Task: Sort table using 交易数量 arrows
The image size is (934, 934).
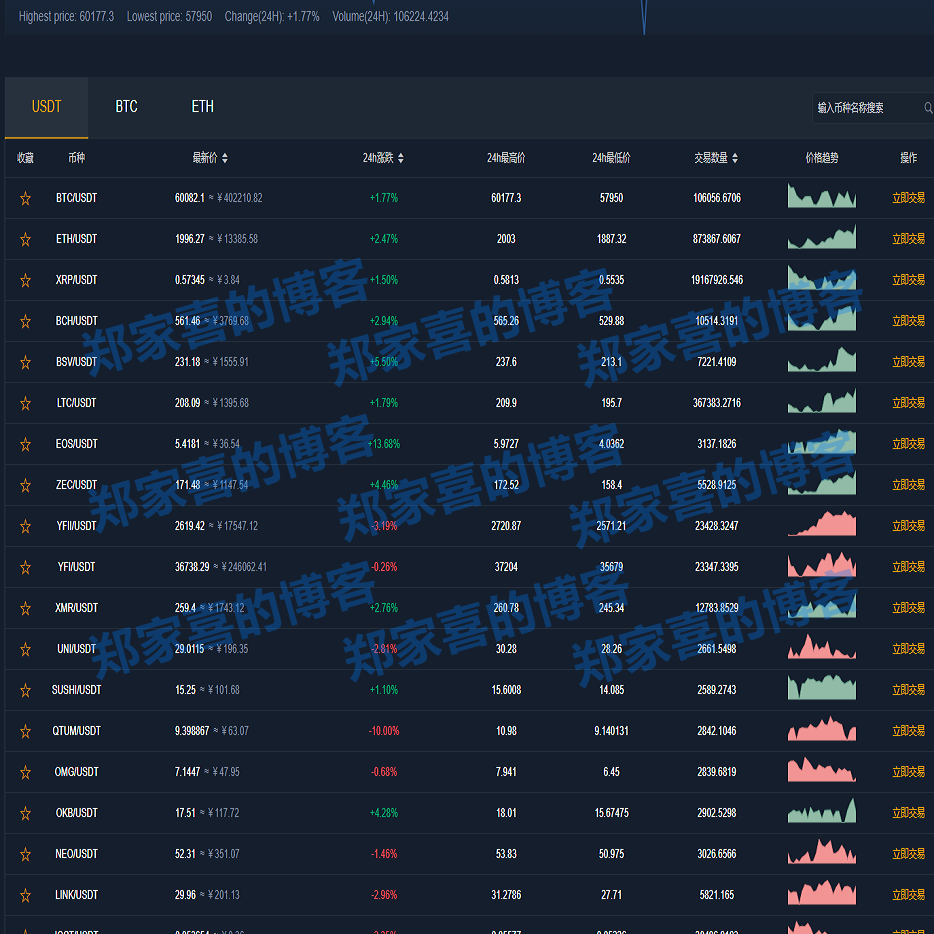Action: tap(733, 157)
